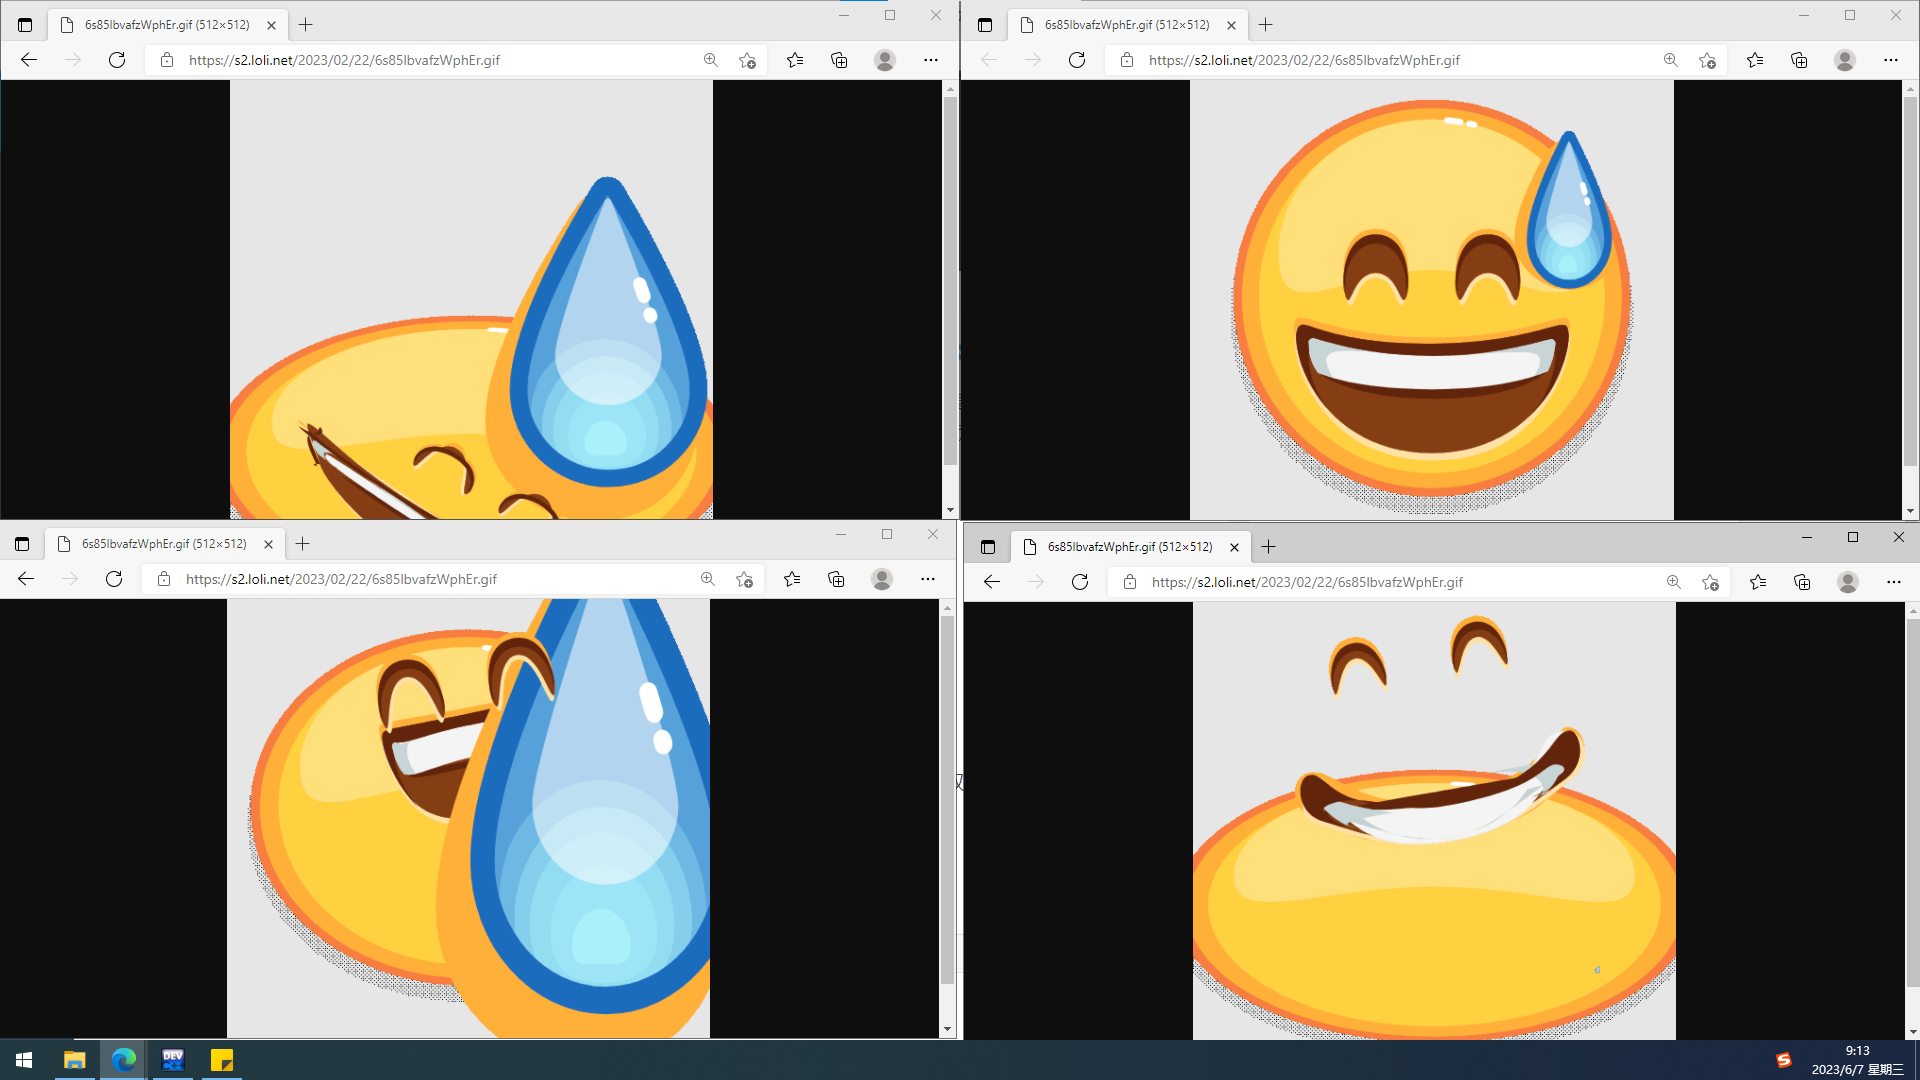
Task: Open Windows Start menu
Action: click(x=24, y=1060)
